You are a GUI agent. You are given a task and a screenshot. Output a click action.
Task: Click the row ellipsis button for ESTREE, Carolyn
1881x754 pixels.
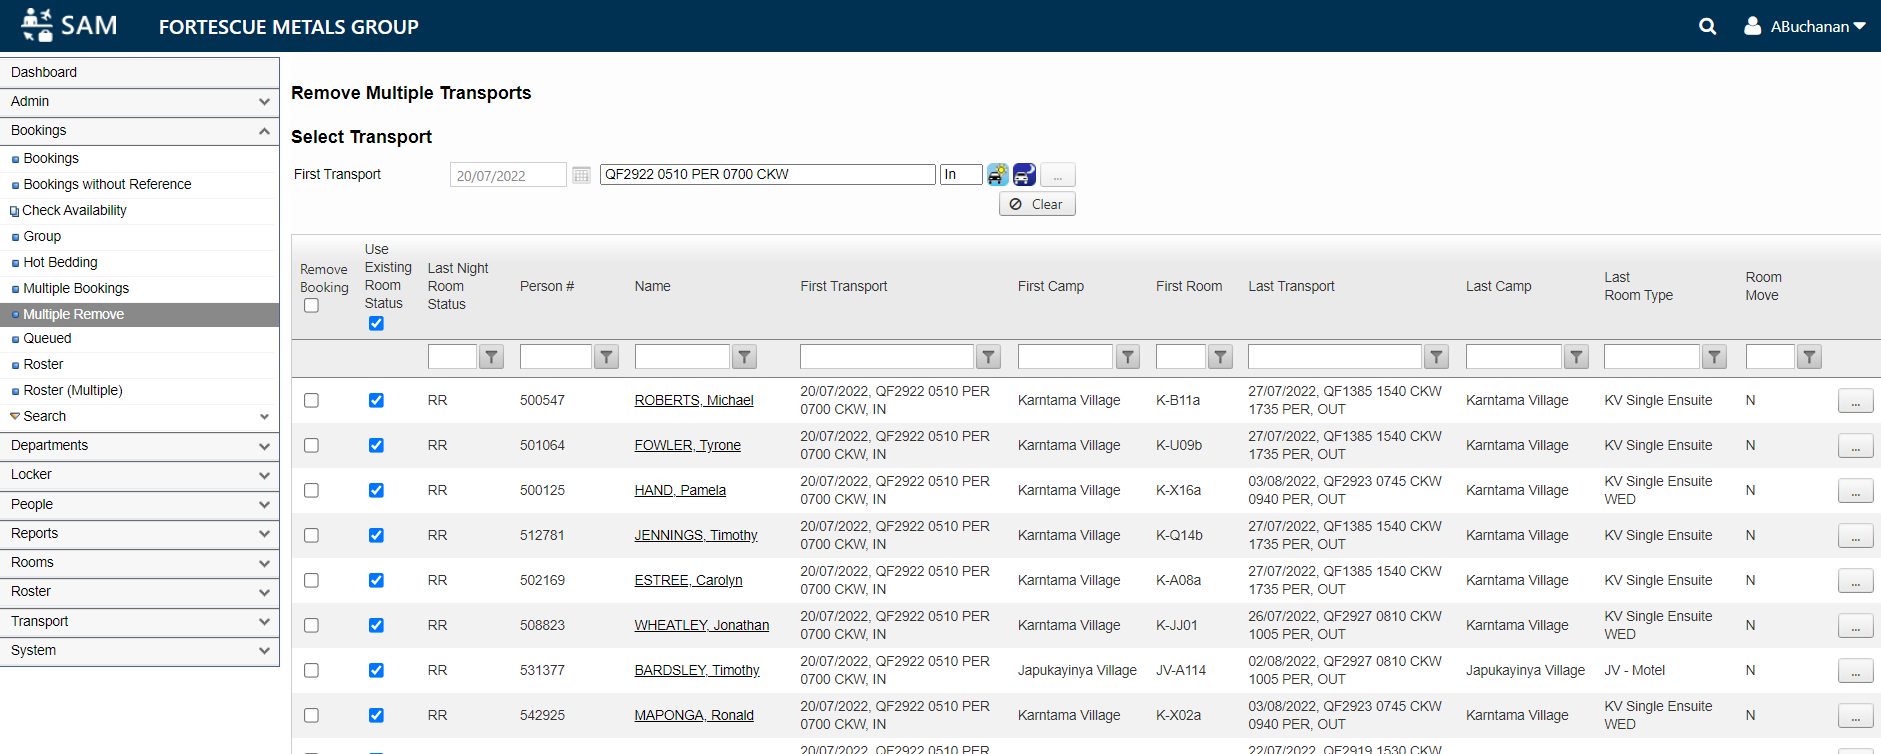pos(1855,581)
